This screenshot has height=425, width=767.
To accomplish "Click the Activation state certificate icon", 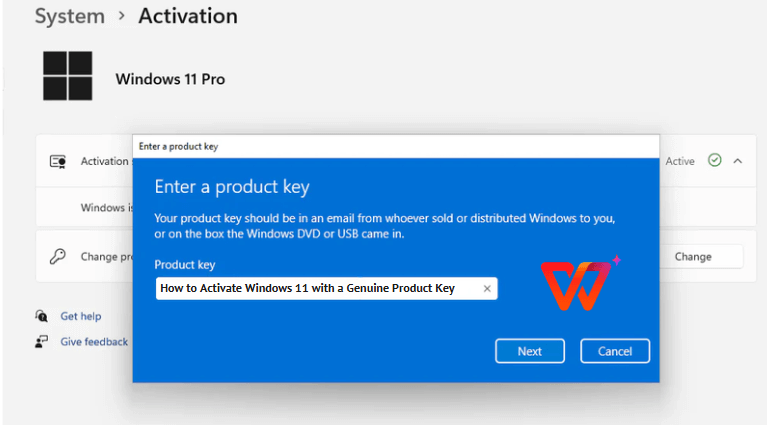I will click(58, 161).
